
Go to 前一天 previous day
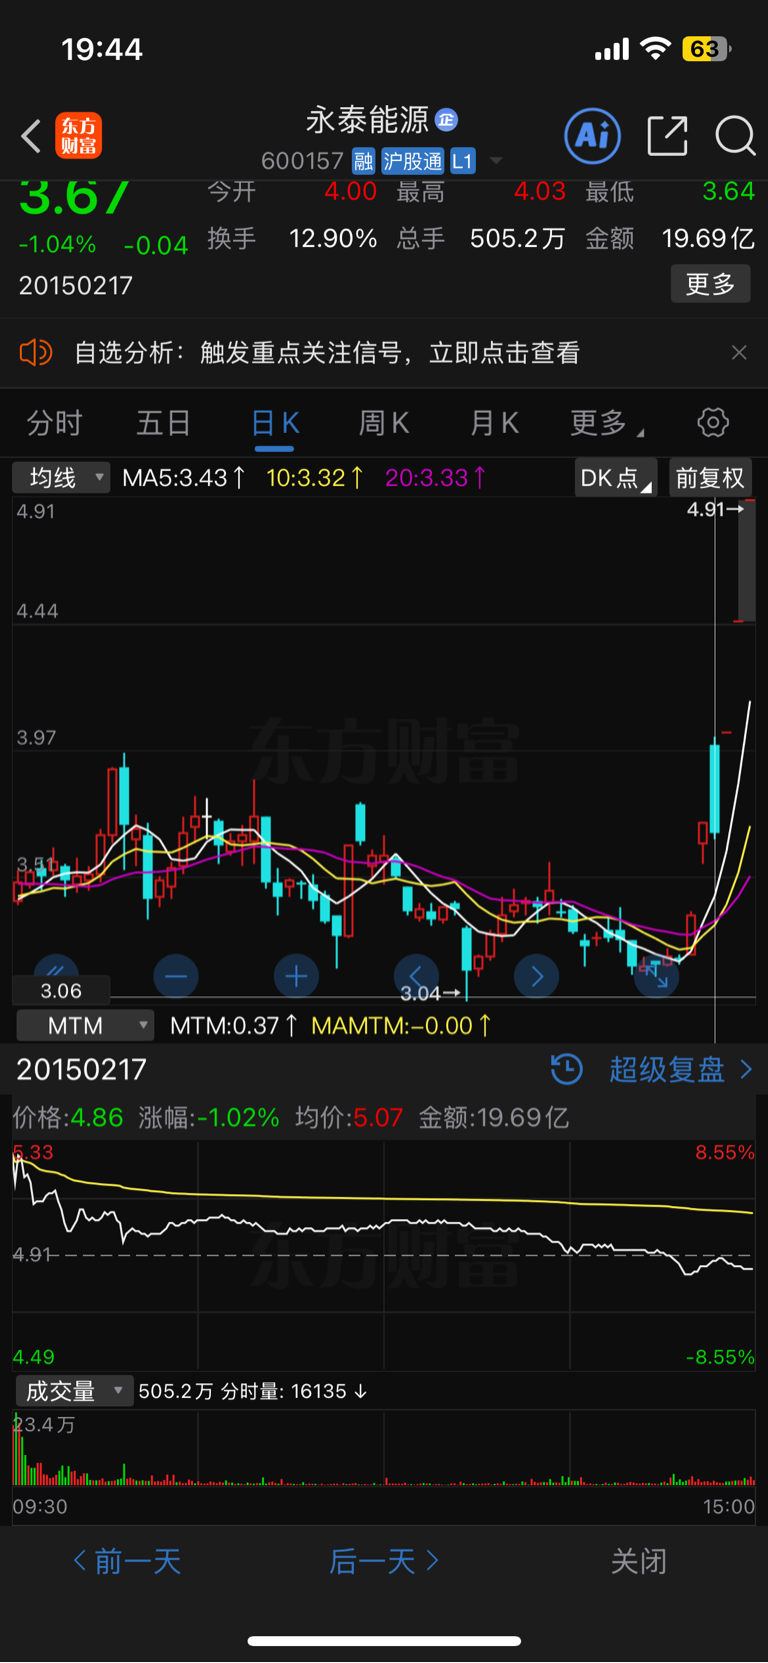tap(127, 1561)
